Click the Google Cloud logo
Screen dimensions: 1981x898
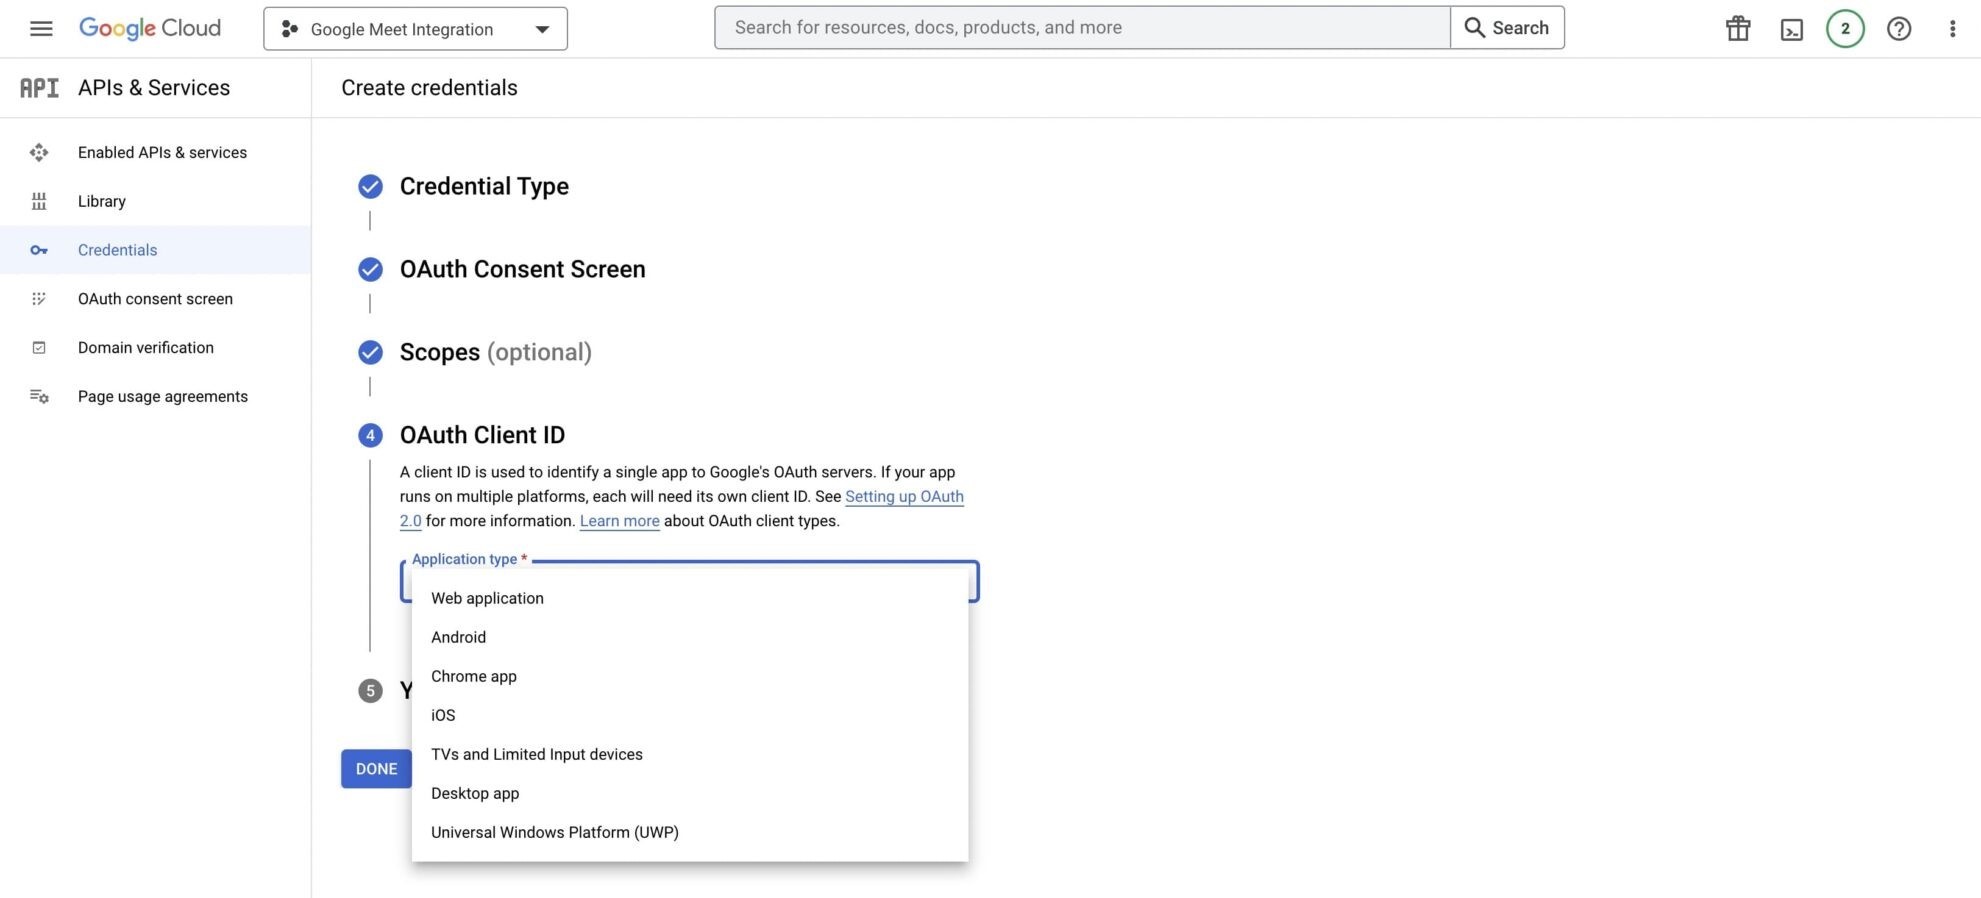(x=150, y=28)
